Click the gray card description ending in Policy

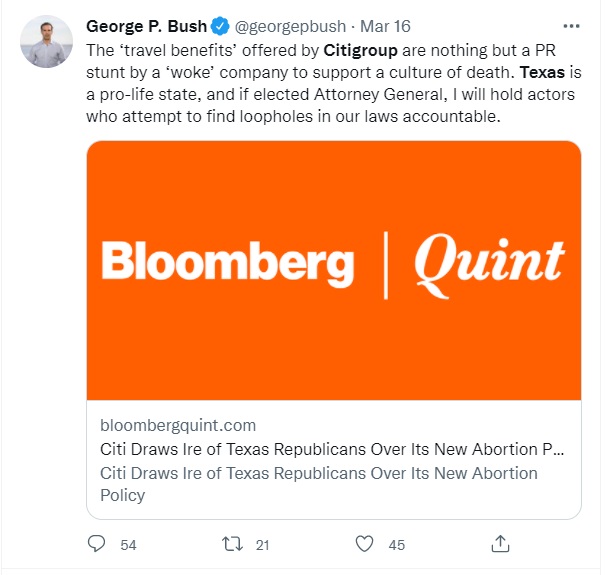(x=319, y=484)
